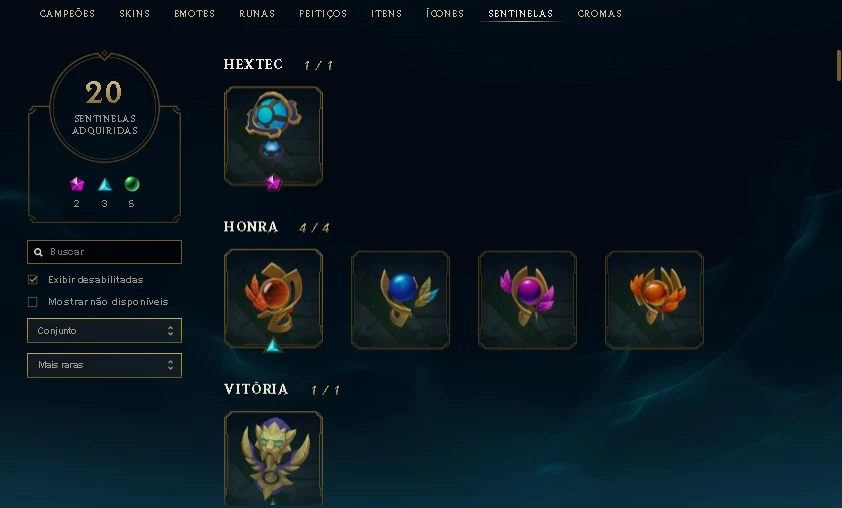The image size is (842, 508).
Task: Click the pink pentagon rarity gem icon
Action: [77, 184]
